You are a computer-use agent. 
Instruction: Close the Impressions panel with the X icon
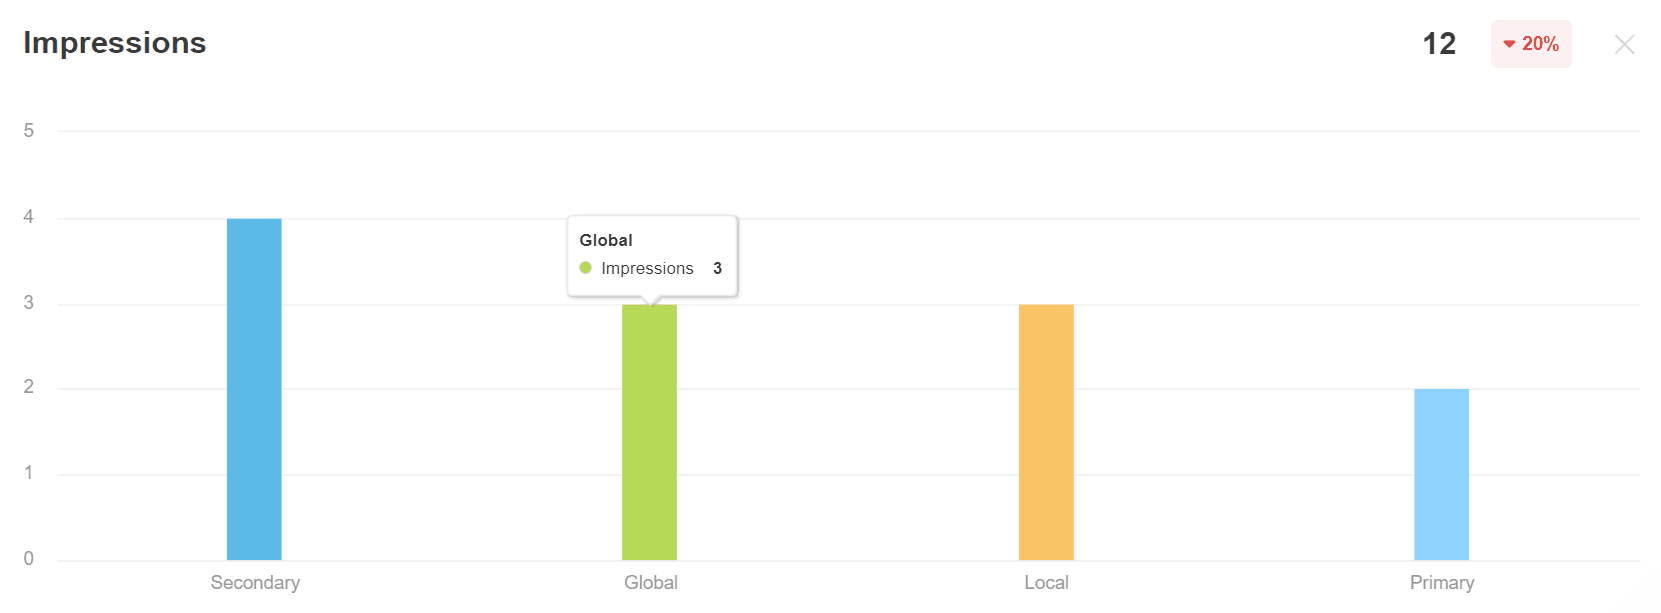[1624, 45]
